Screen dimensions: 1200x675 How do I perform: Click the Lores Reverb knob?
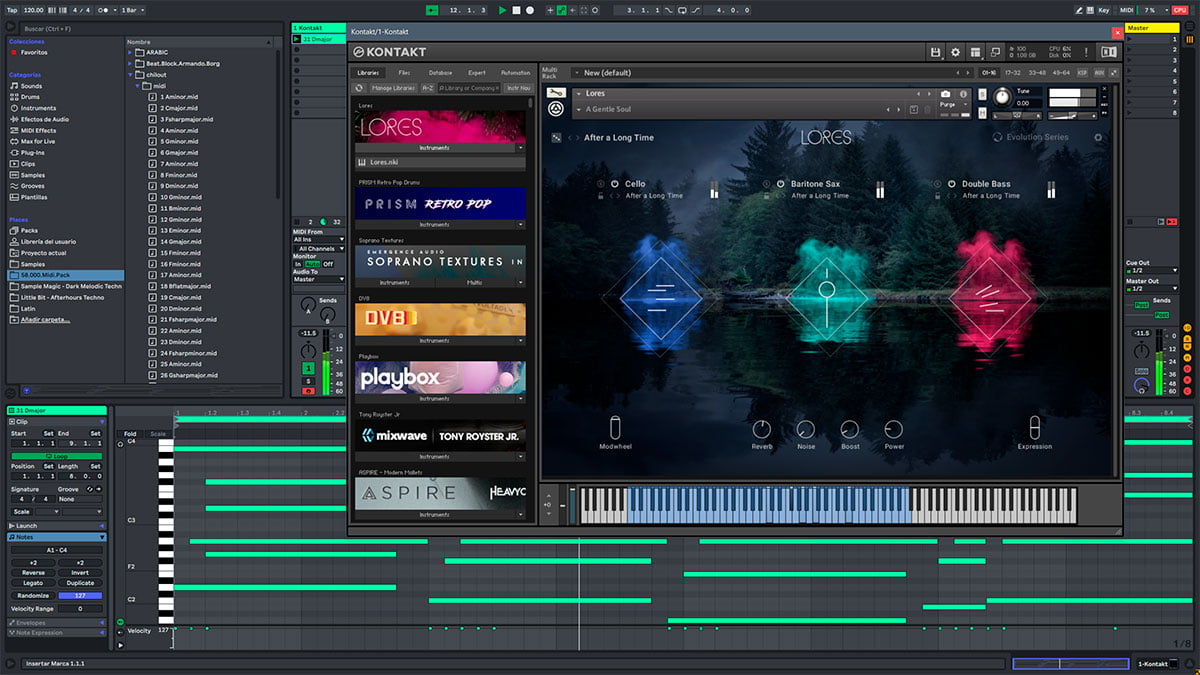762,429
